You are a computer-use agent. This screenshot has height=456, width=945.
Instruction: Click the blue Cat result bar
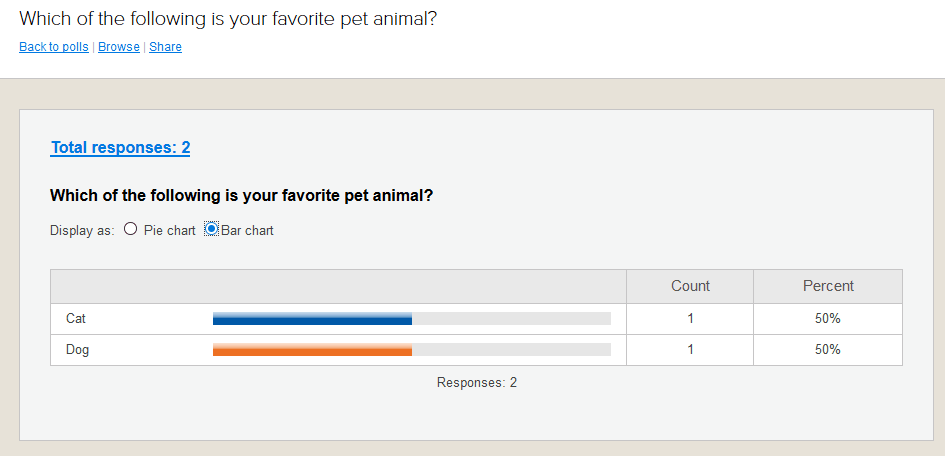(x=312, y=319)
